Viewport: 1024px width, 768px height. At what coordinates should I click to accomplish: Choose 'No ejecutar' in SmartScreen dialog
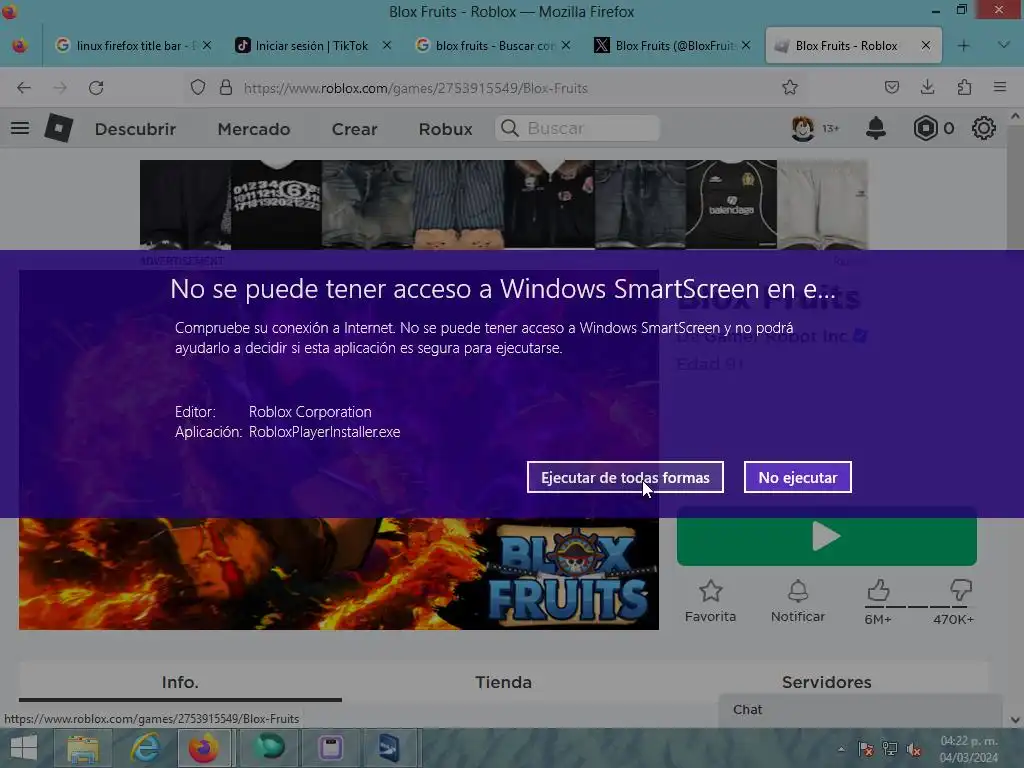797,477
